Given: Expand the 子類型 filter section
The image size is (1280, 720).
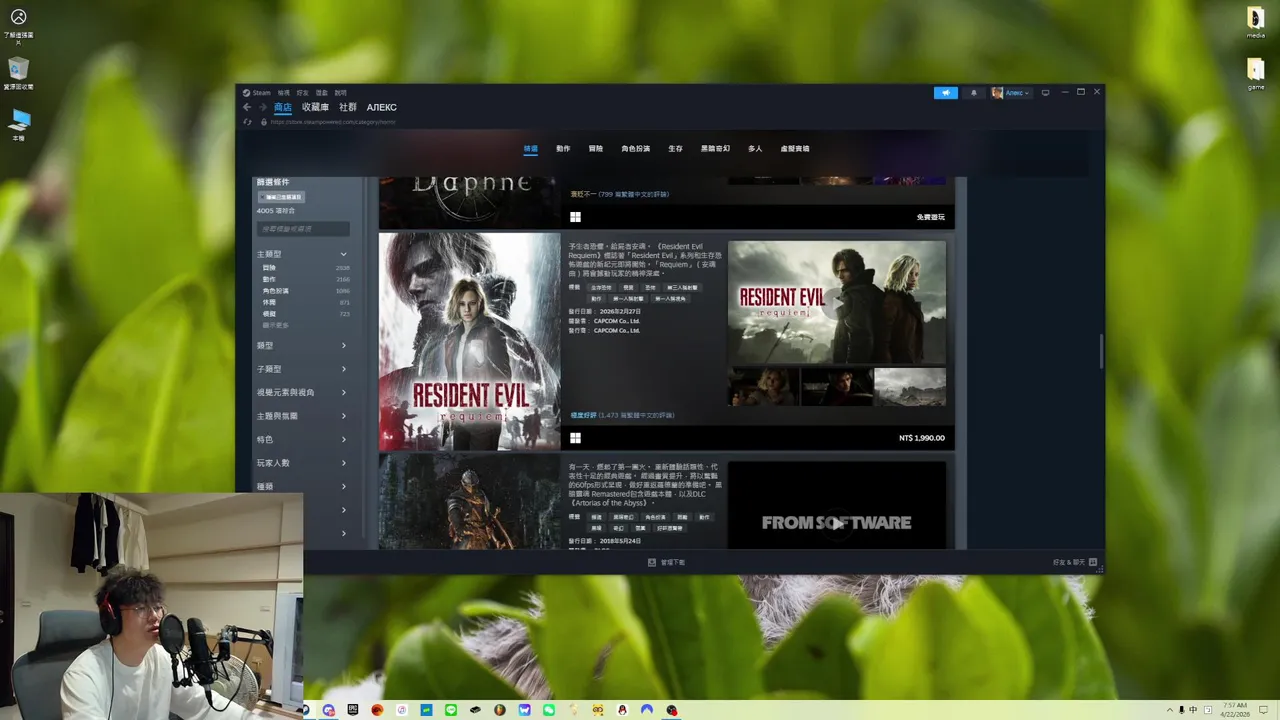Looking at the screenshot, I should [302, 369].
